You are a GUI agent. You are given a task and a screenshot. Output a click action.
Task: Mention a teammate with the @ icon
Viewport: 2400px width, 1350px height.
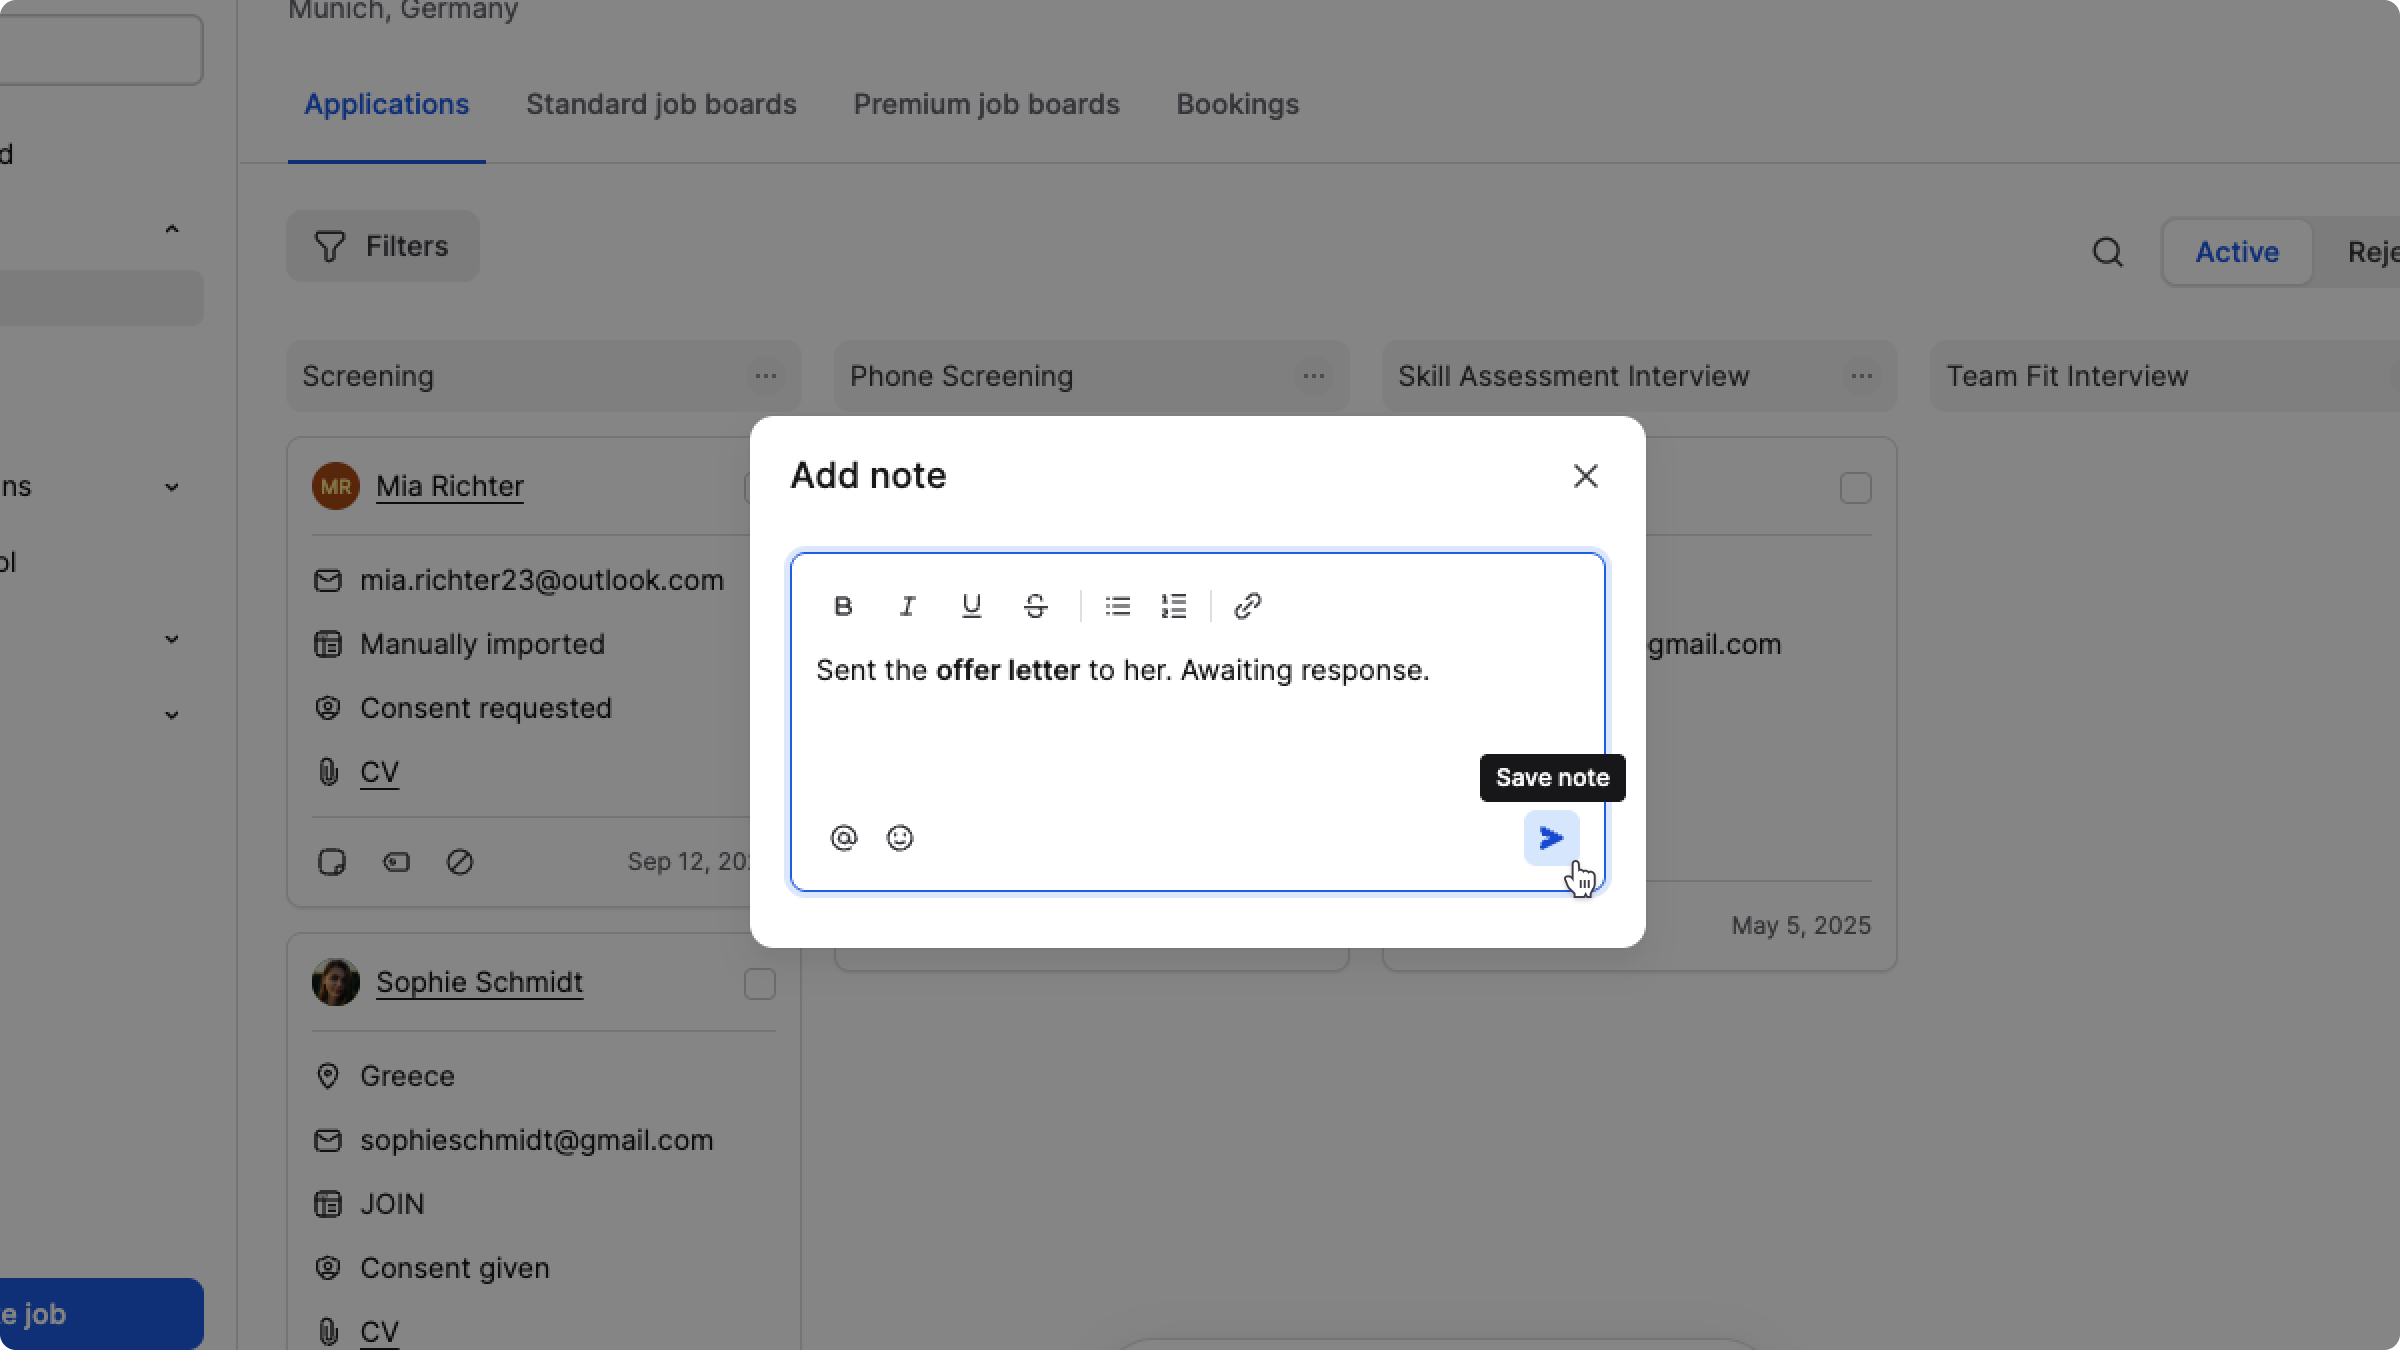coord(844,838)
